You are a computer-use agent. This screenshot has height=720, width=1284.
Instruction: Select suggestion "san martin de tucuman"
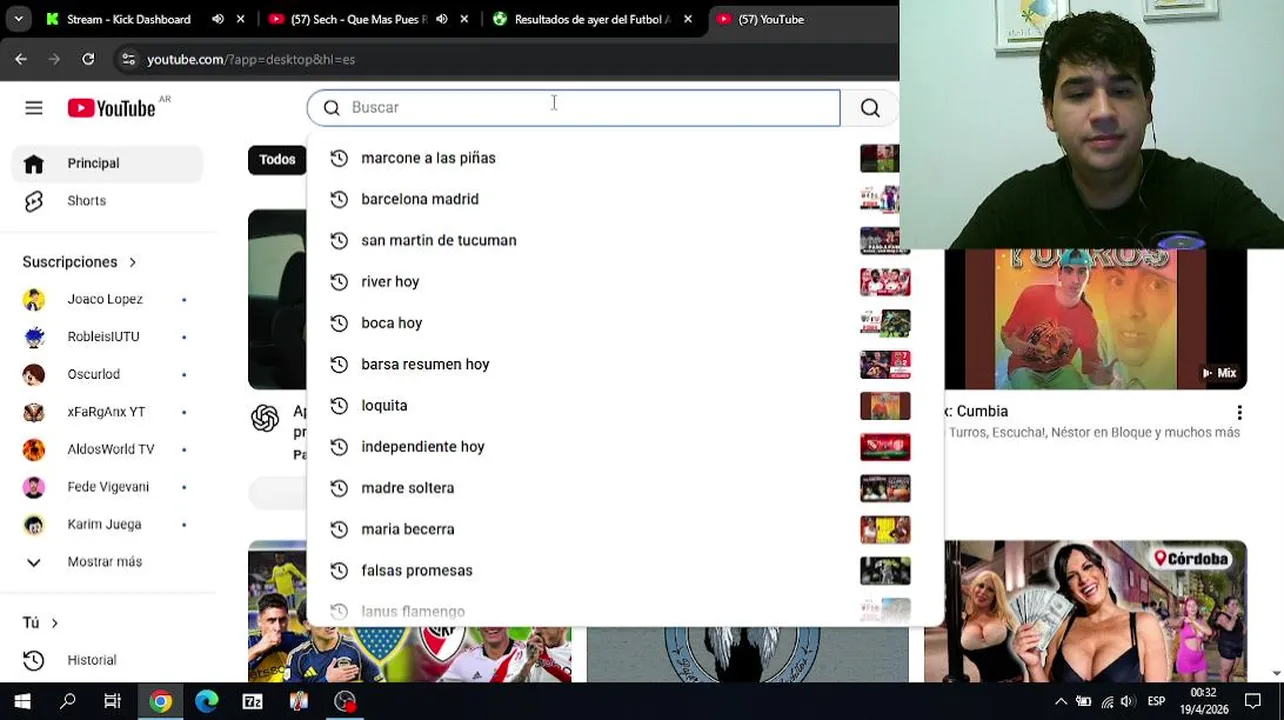click(439, 240)
